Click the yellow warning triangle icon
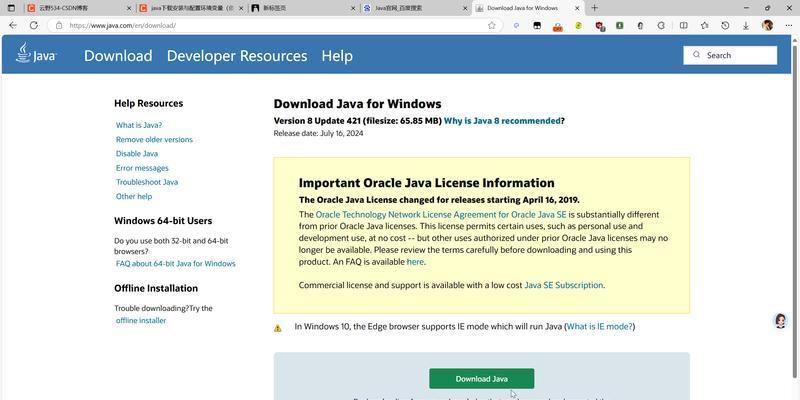800x400 pixels. point(278,328)
